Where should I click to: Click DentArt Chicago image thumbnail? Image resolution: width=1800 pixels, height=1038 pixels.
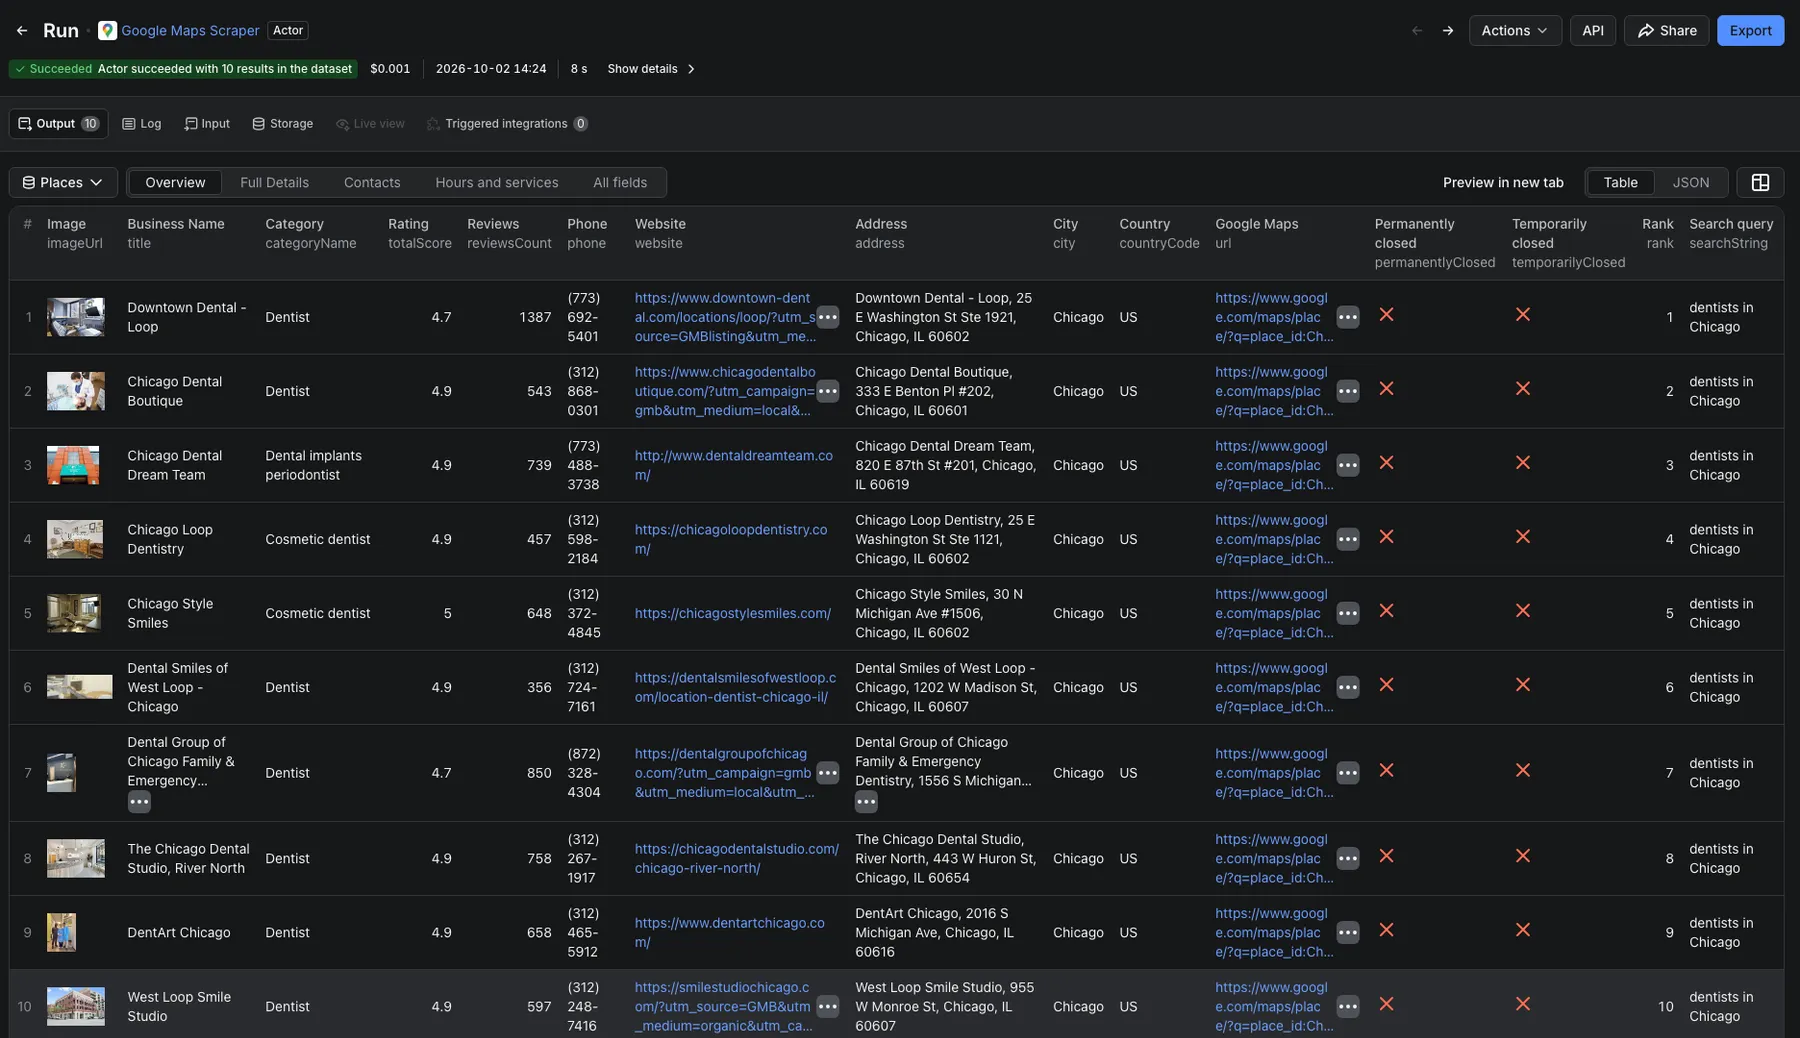61,932
